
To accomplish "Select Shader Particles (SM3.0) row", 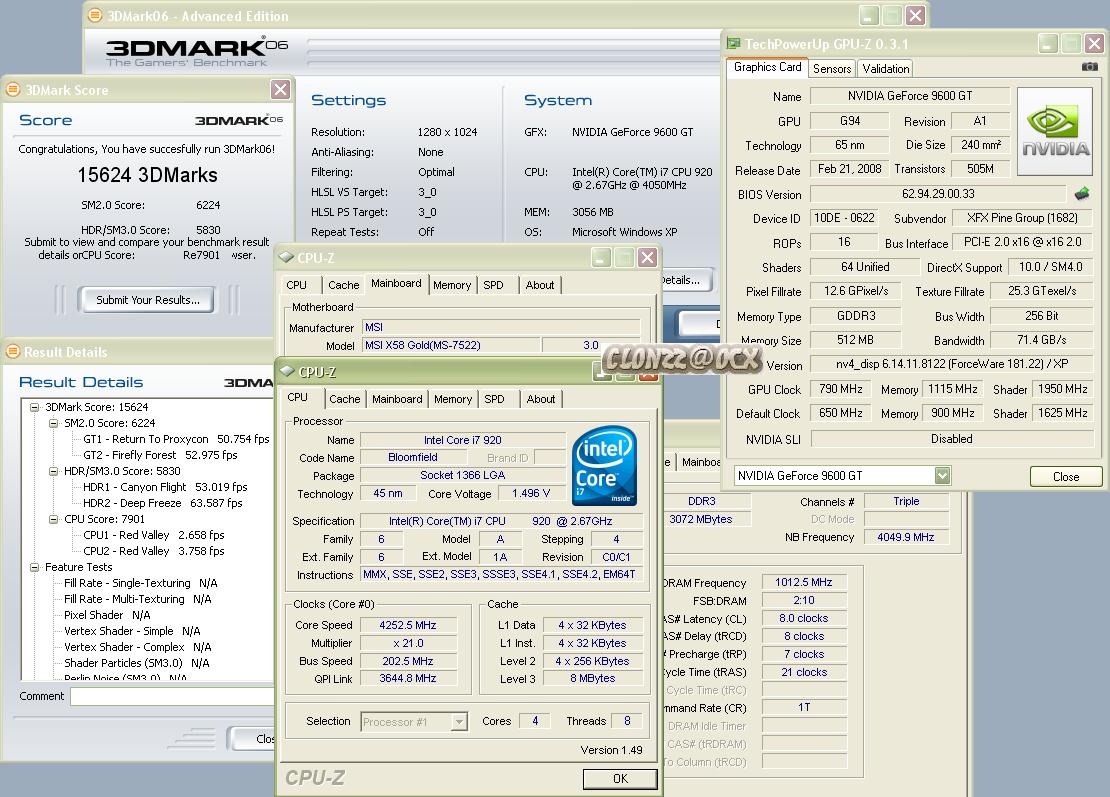I will 137,663.
